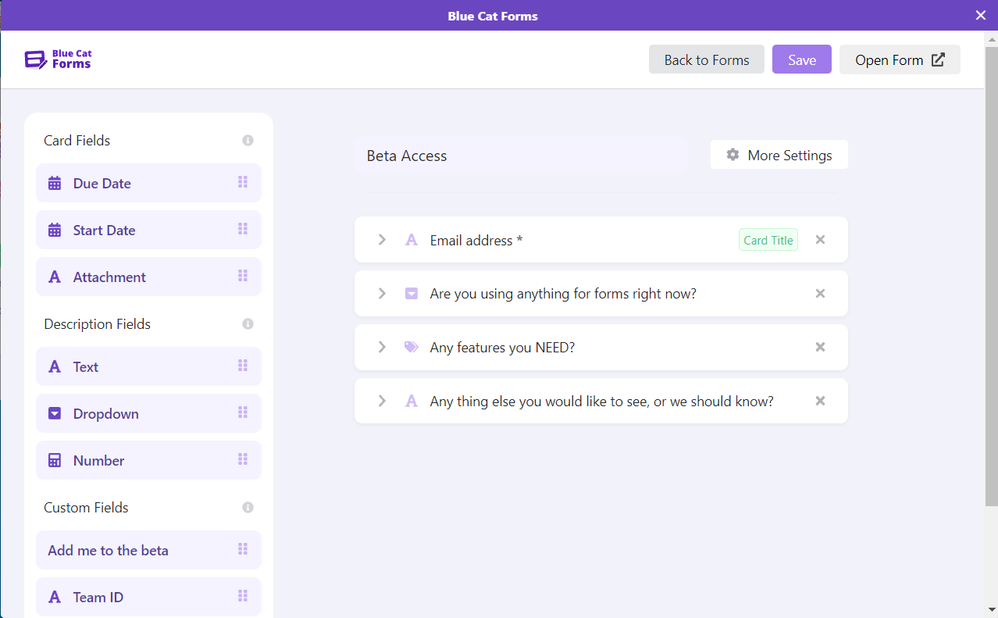Expand the Email address field
The image size is (998, 618).
click(x=382, y=239)
